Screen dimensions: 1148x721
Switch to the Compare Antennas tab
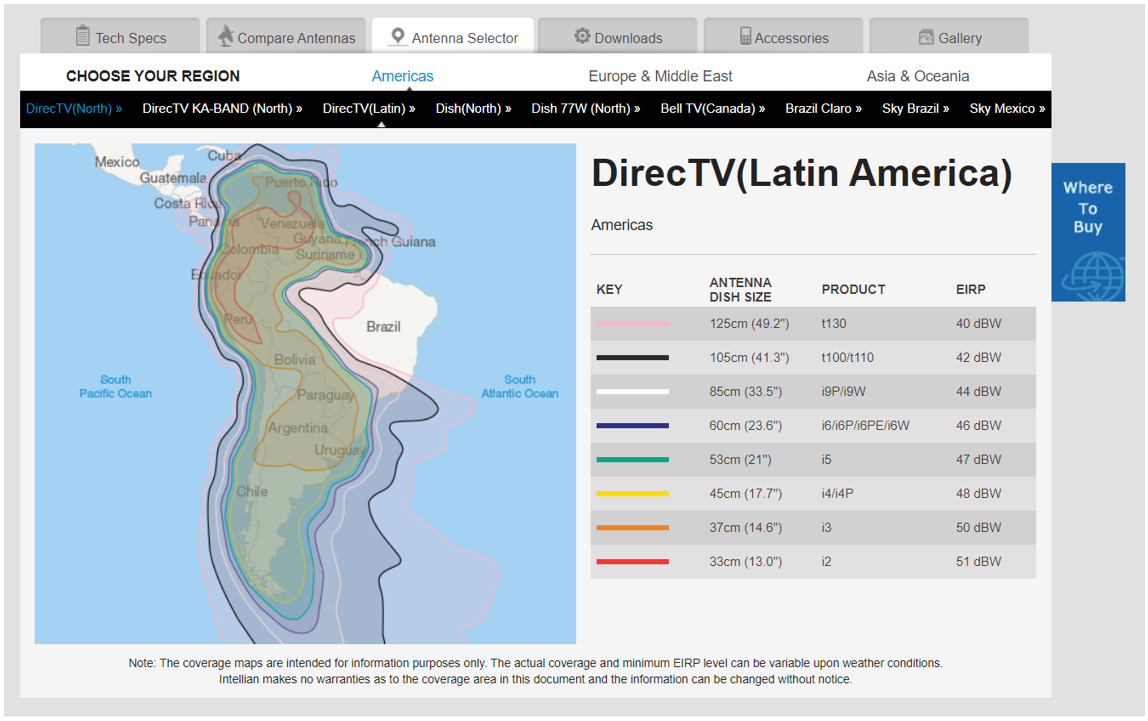(x=286, y=36)
